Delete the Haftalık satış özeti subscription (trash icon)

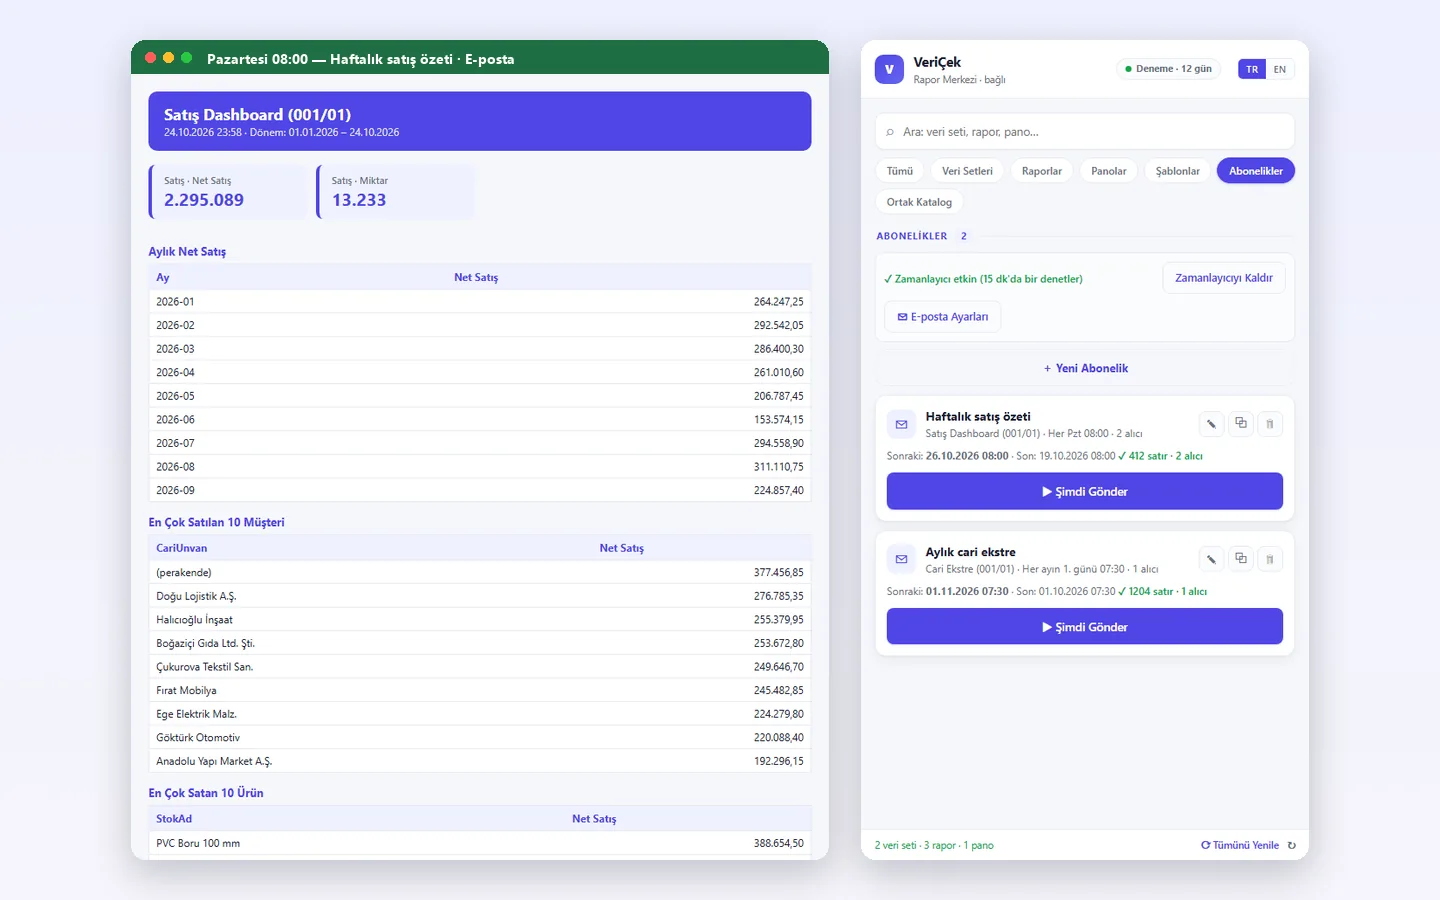click(x=1270, y=424)
